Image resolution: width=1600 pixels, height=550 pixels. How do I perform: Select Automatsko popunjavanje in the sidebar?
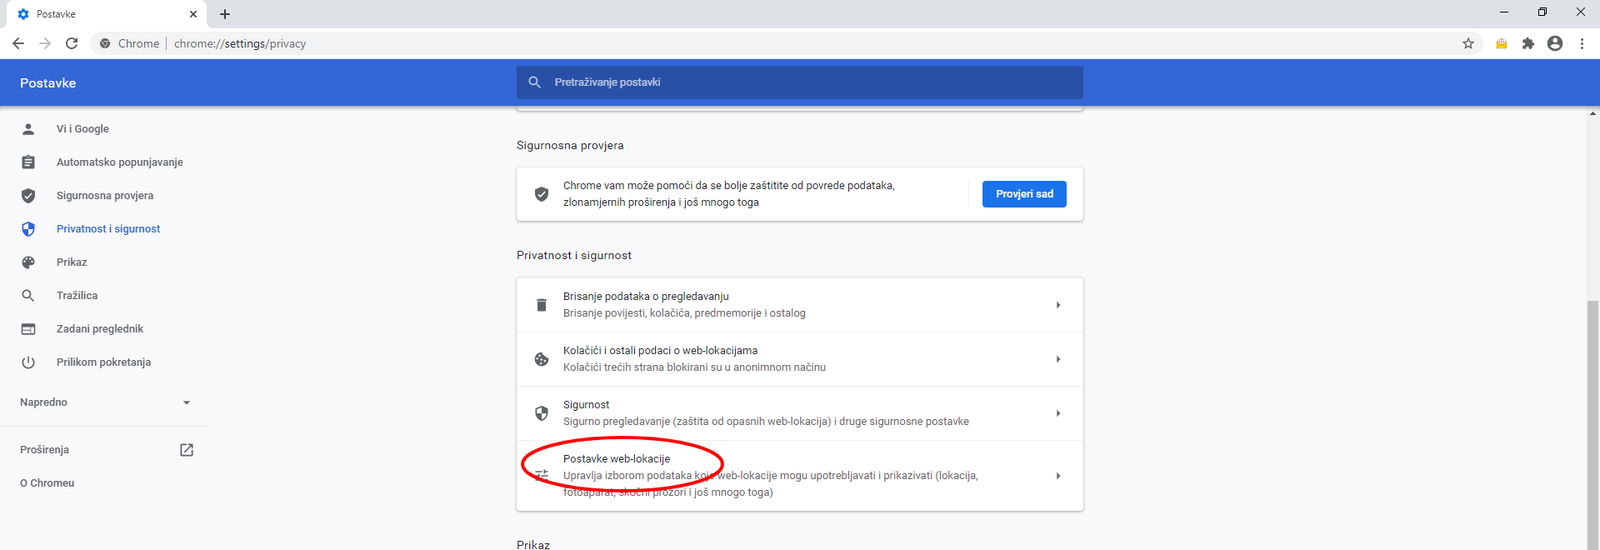point(119,162)
